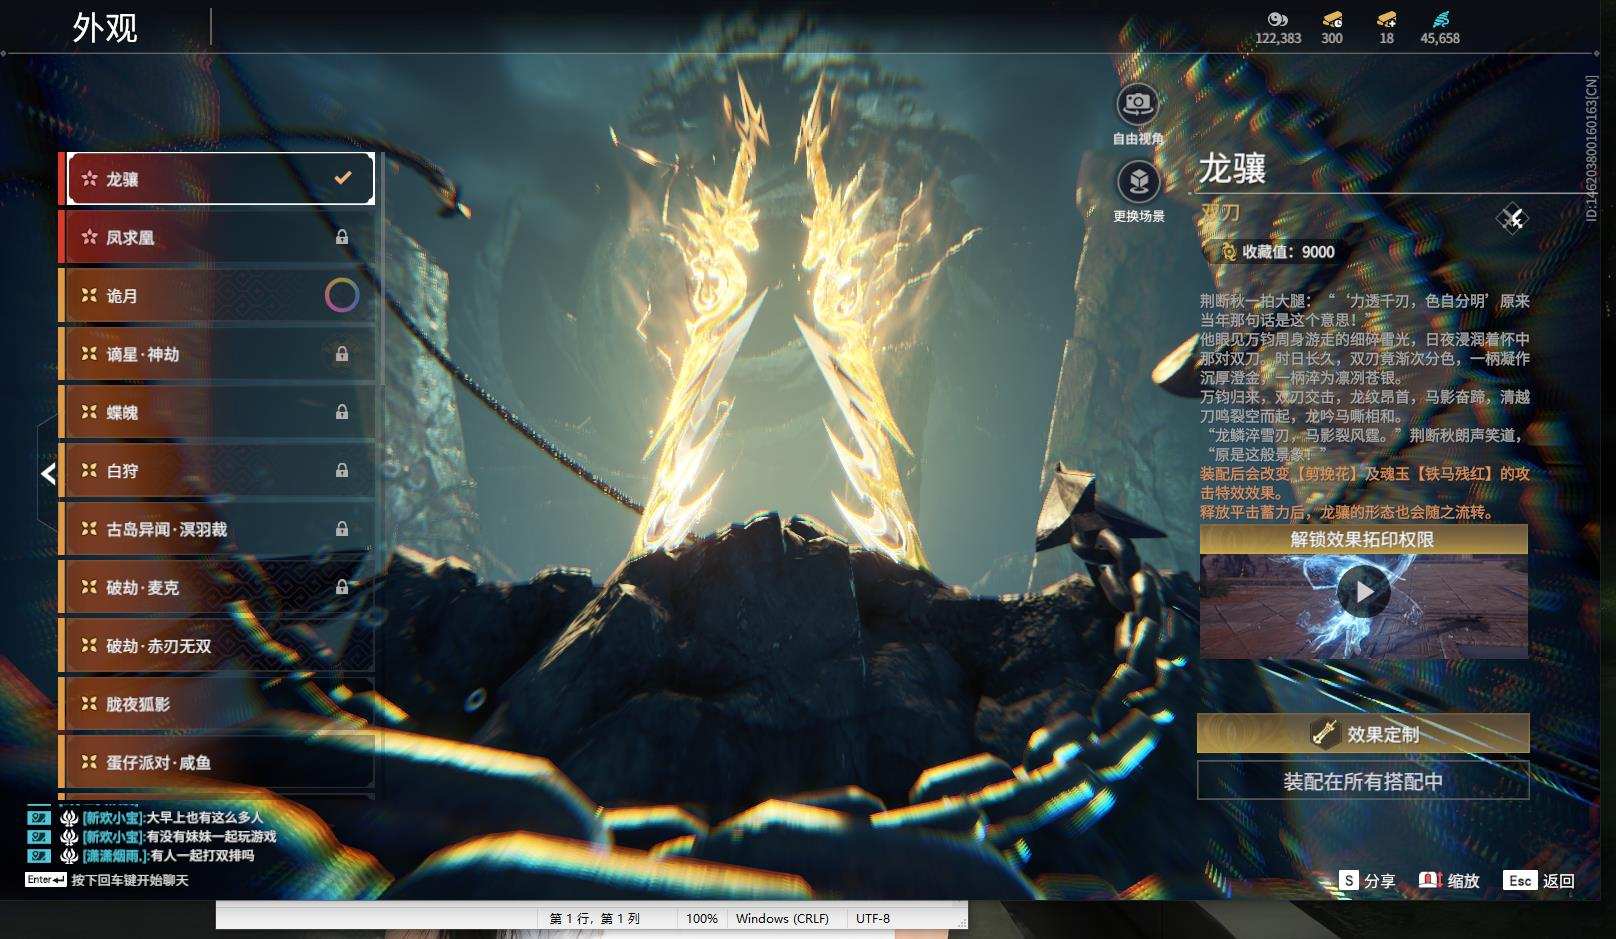Click the lock icon on 滴星·神劫 row
This screenshot has height=939, width=1616.
(342, 354)
